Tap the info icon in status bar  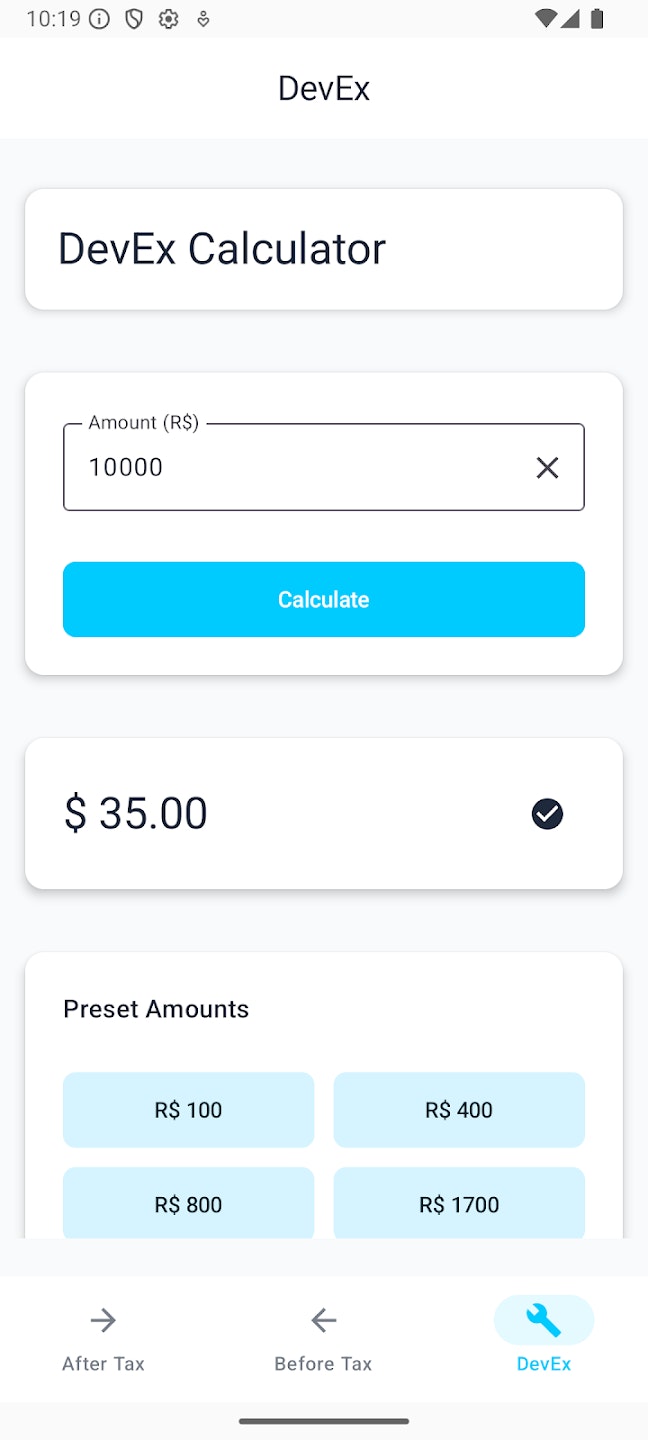click(99, 19)
